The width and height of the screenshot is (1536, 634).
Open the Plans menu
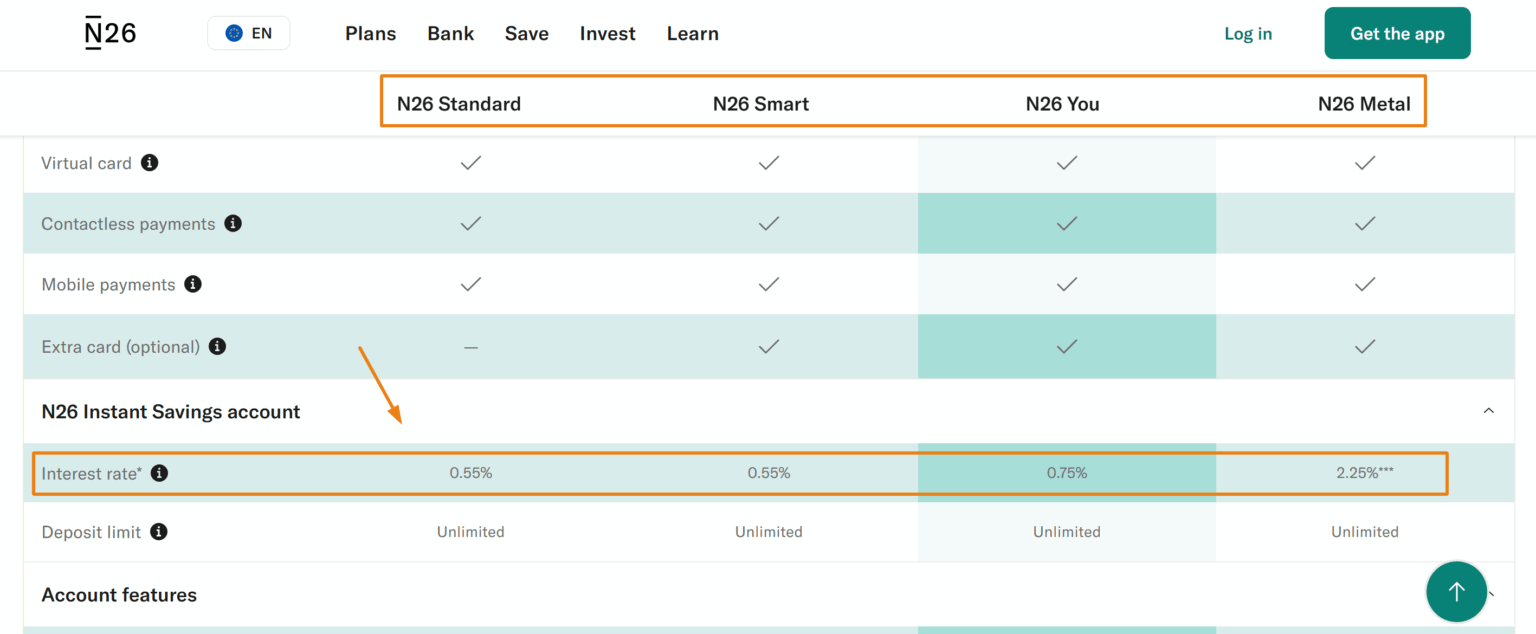(x=370, y=33)
